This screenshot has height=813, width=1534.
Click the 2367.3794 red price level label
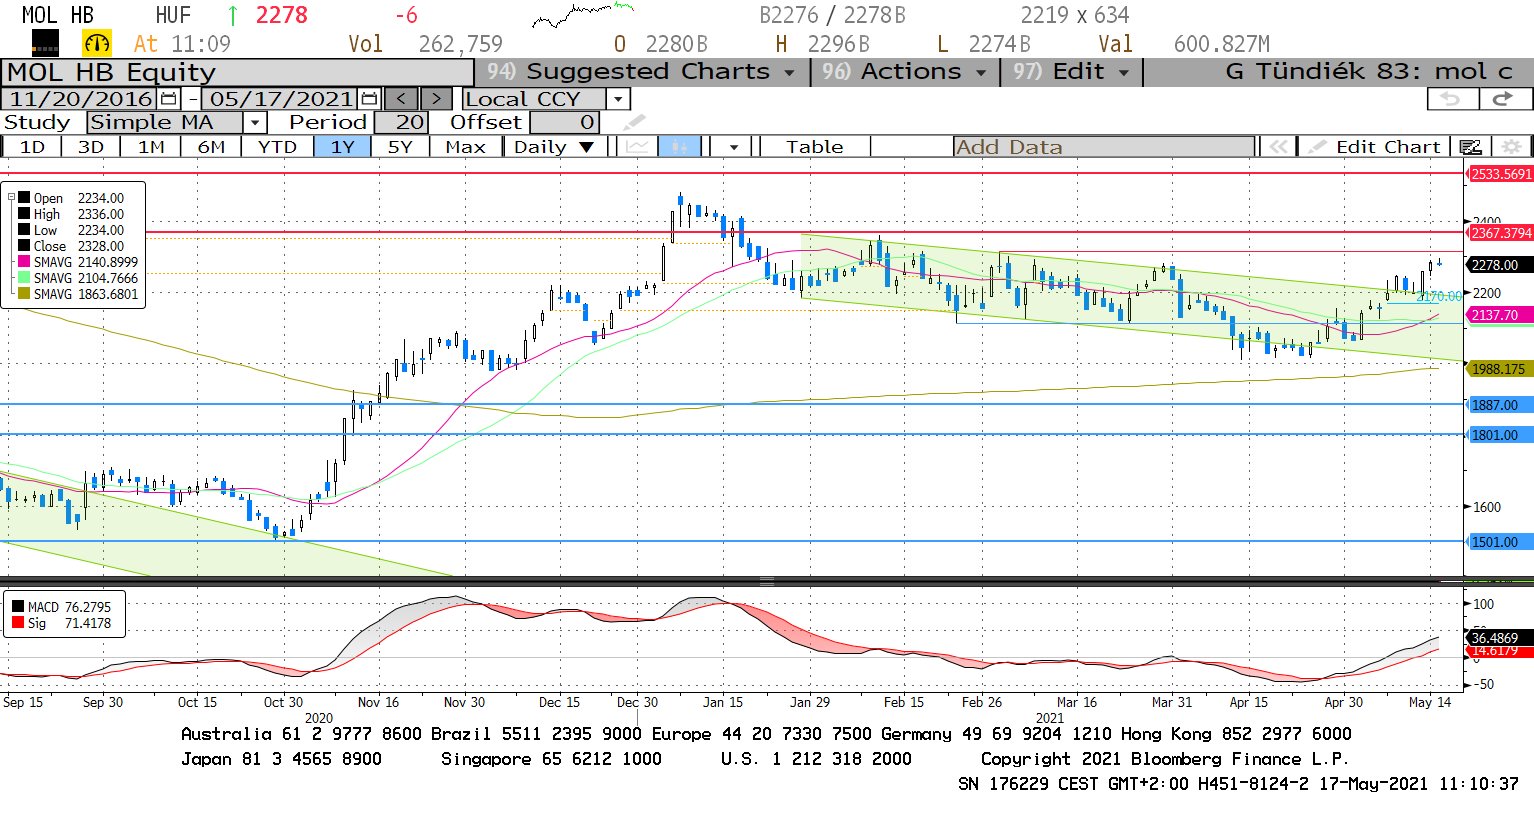(1500, 233)
